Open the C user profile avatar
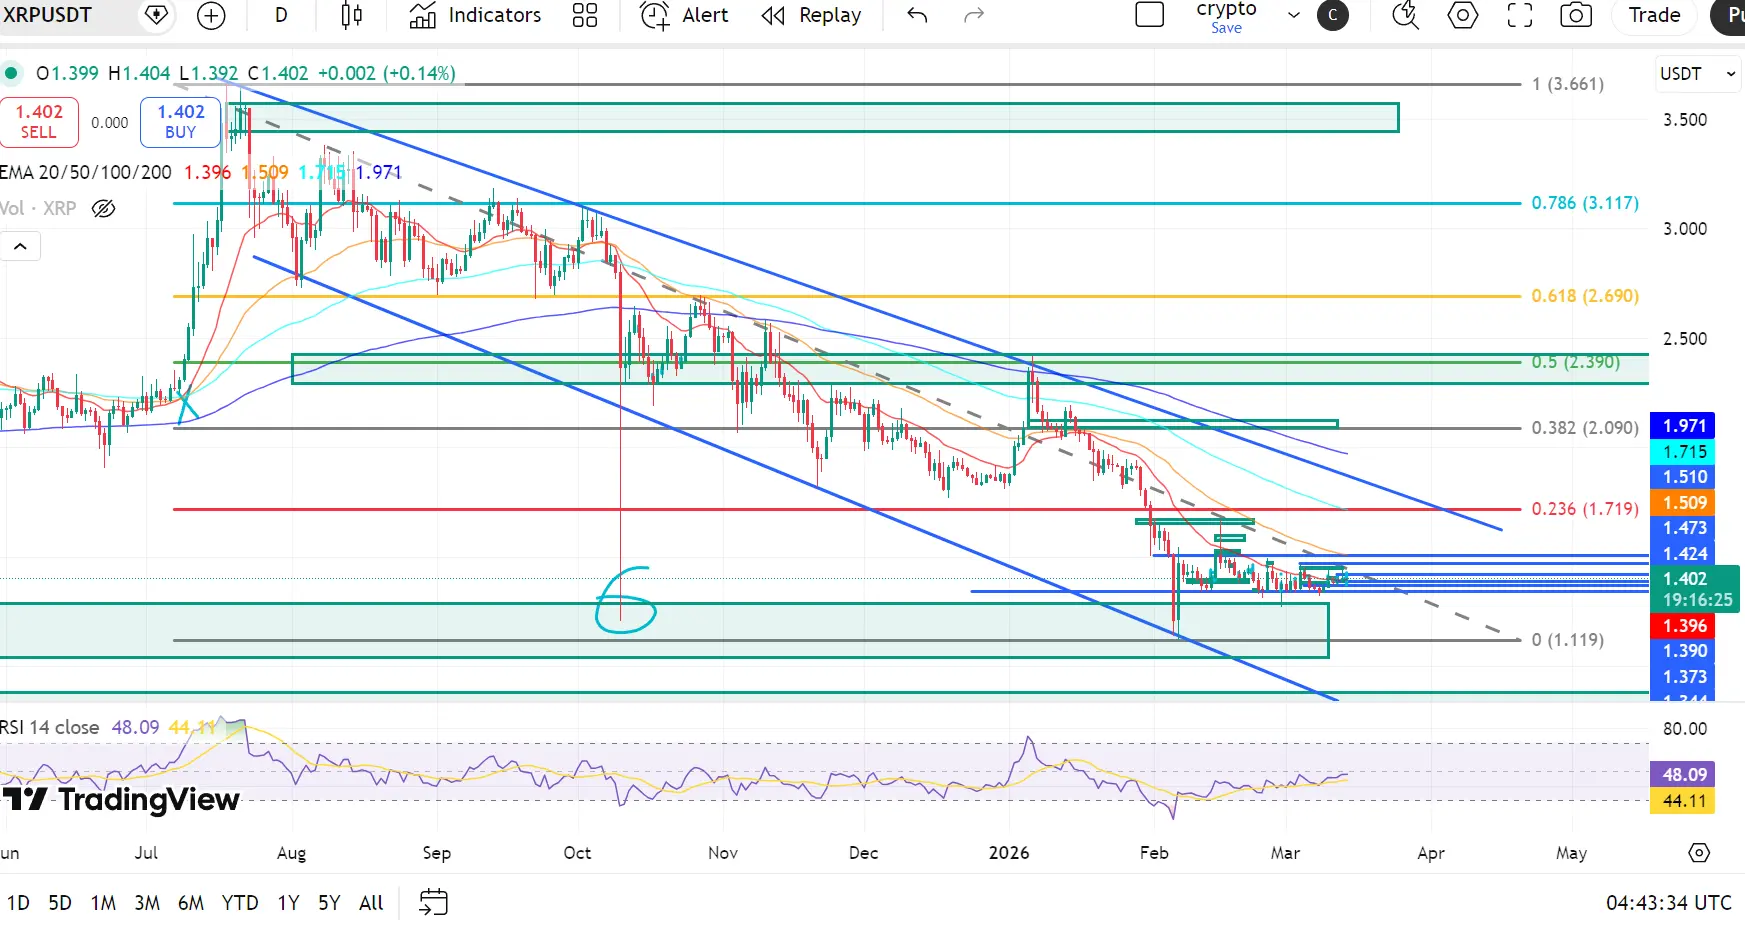The image size is (1745, 926). tap(1333, 15)
